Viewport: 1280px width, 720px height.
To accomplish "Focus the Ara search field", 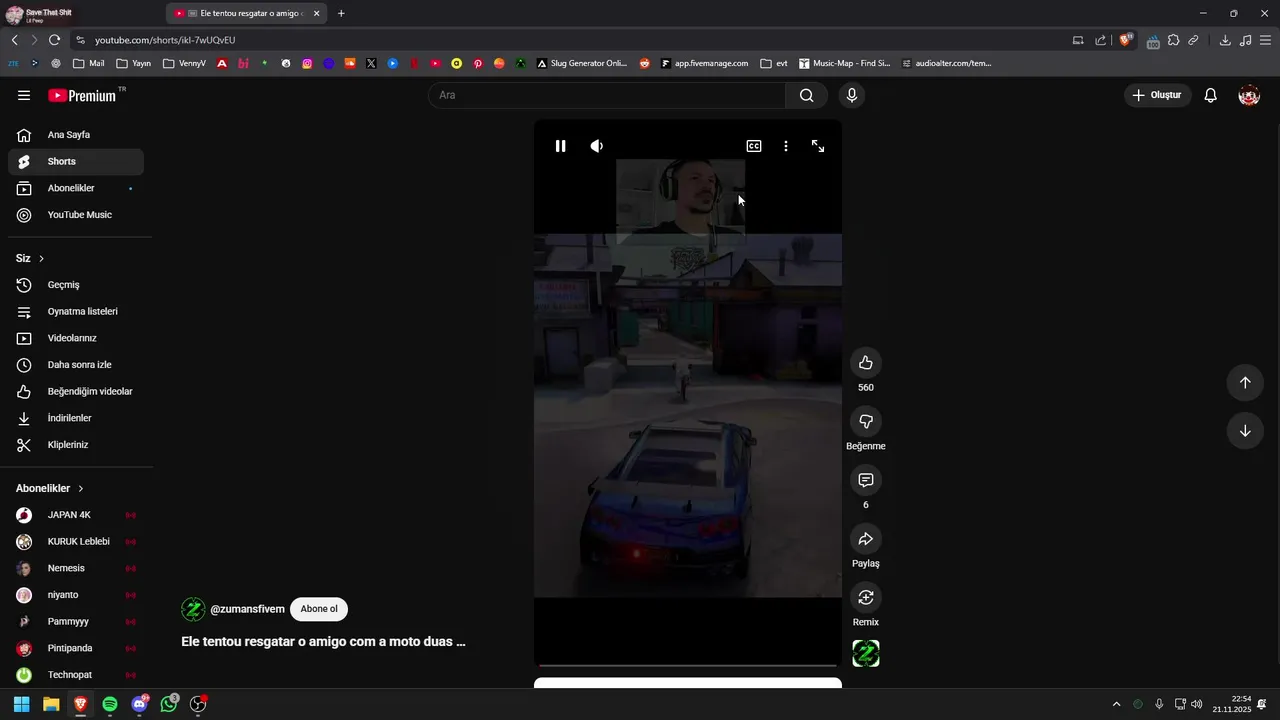I will click(608, 95).
